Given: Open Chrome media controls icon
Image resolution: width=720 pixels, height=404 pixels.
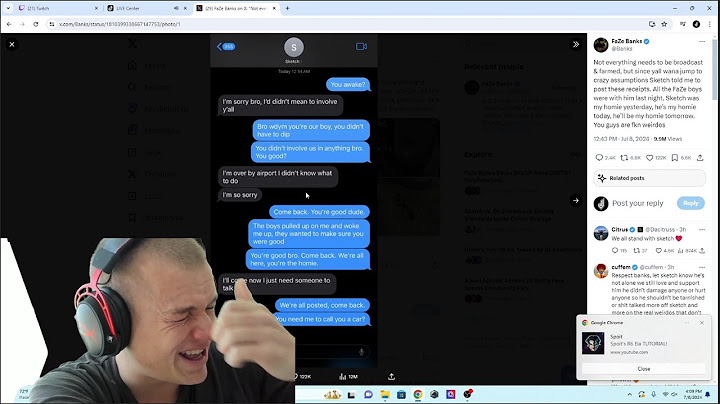Looking at the screenshot, I should point(683,24).
